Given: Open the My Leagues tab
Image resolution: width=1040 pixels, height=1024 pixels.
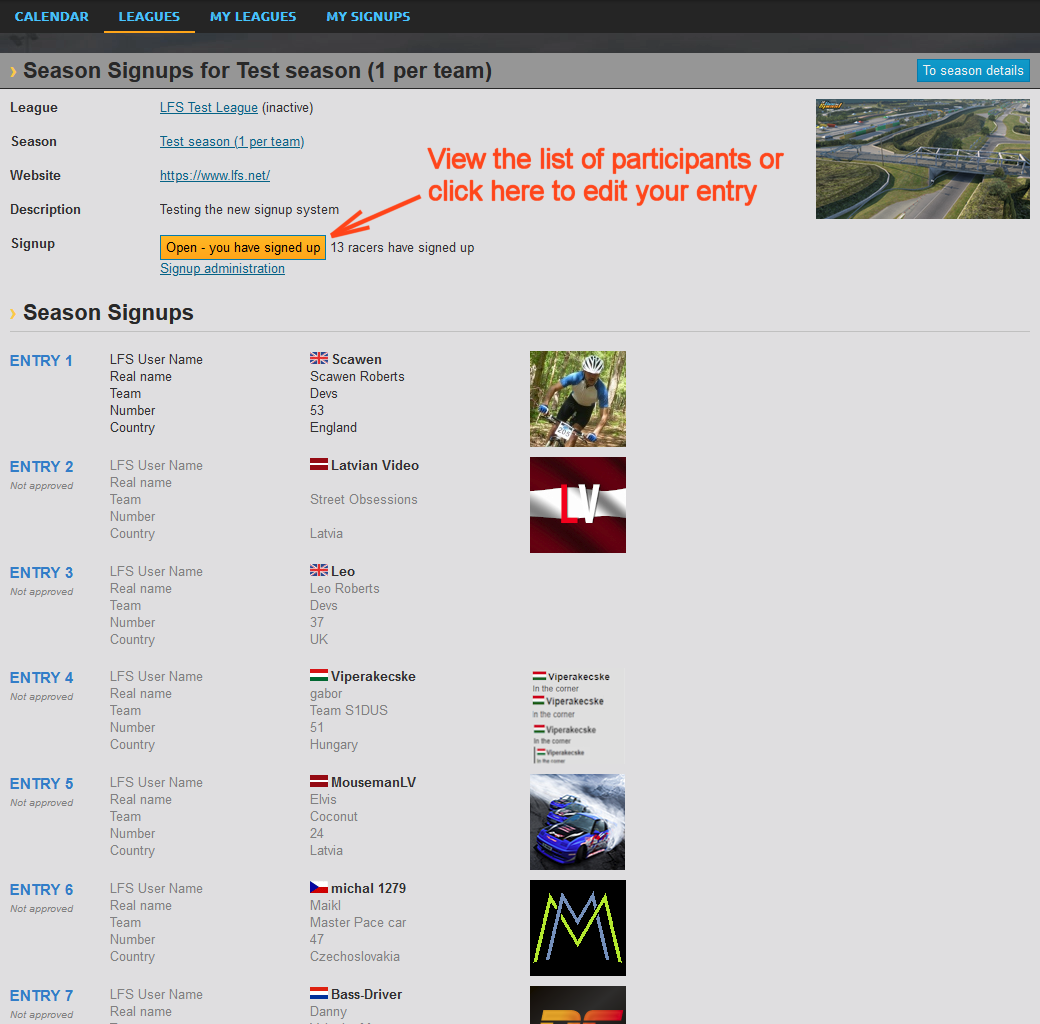Looking at the screenshot, I should tap(253, 17).
